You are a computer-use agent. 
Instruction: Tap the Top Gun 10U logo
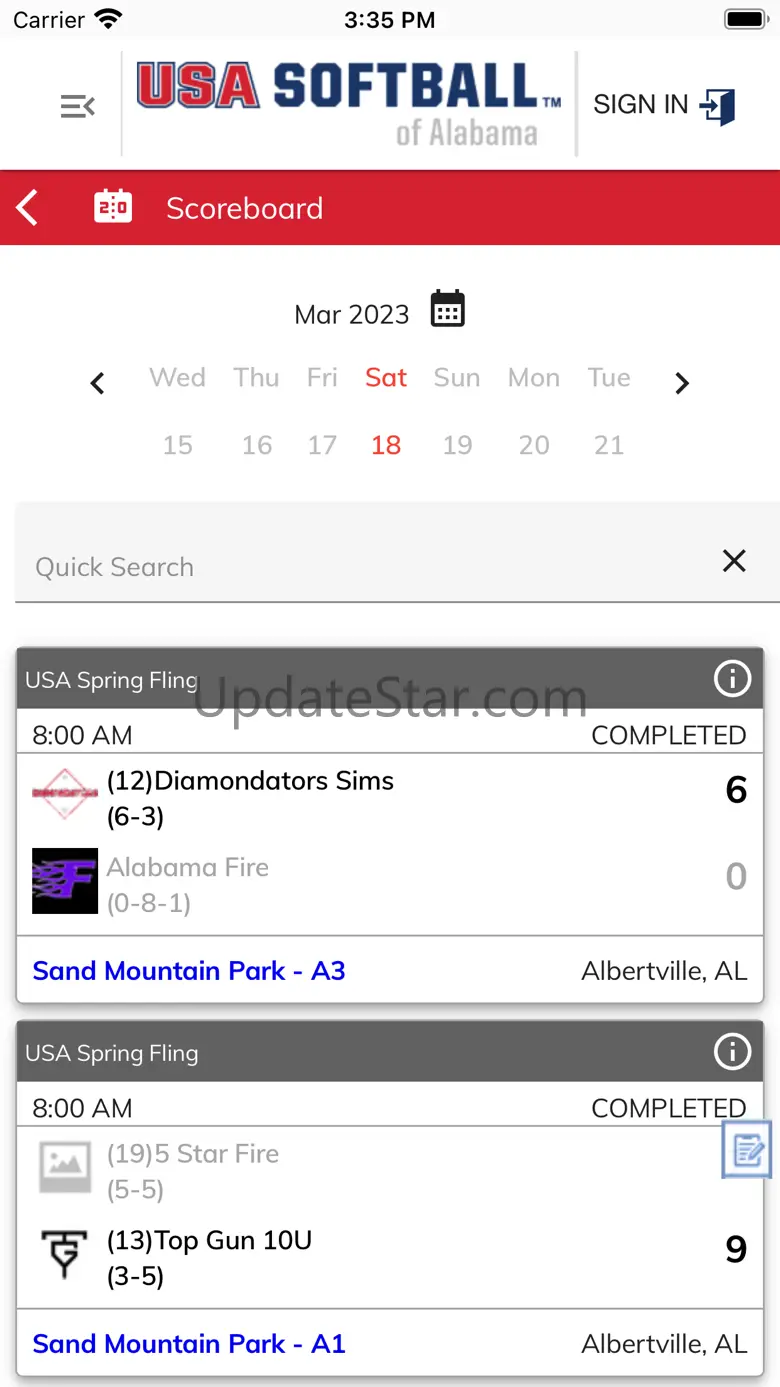tap(65, 1254)
